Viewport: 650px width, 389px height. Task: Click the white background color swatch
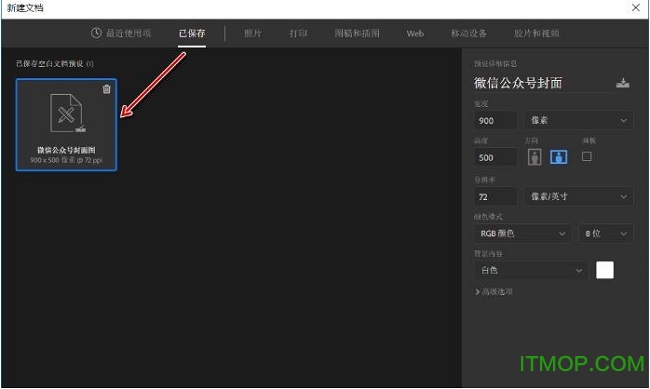pyautogui.click(x=605, y=270)
